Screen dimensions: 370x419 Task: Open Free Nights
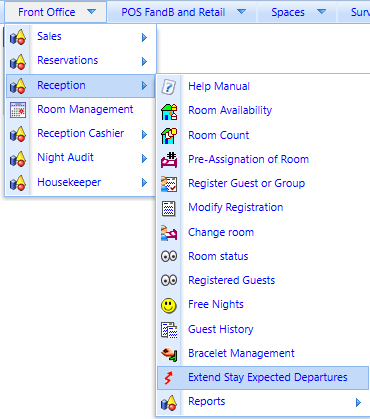click(x=263, y=305)
